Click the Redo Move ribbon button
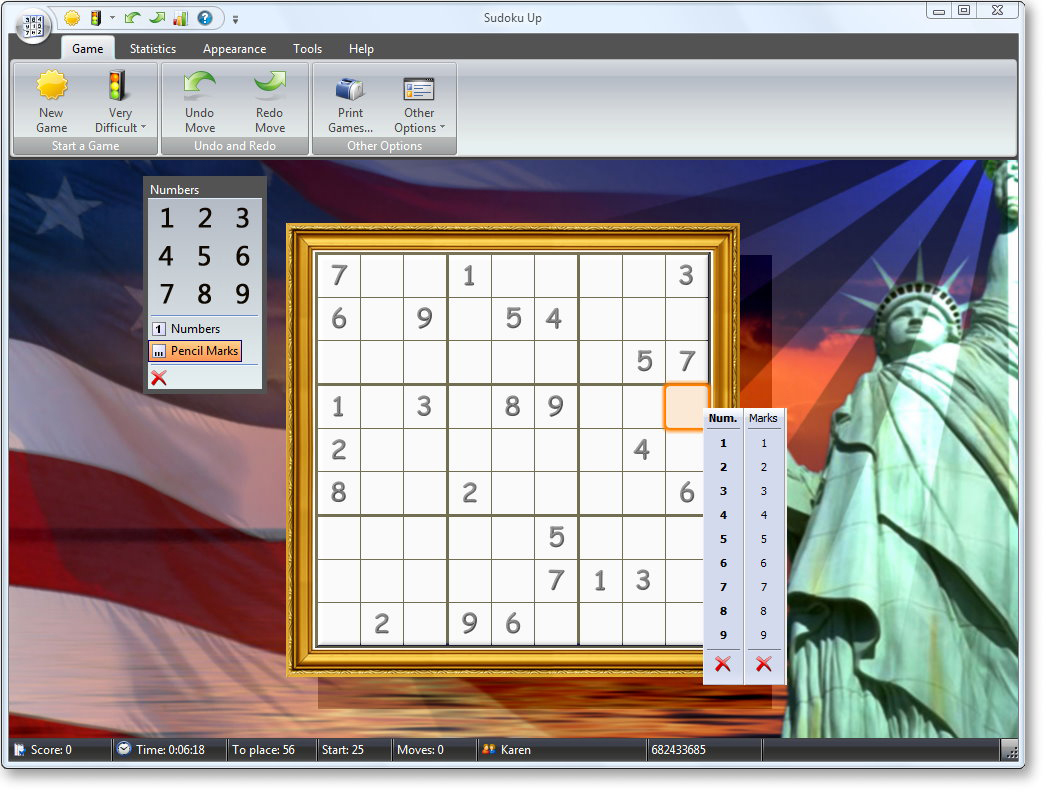Screen dimensions: 1049x796 [x=270, y=102]
